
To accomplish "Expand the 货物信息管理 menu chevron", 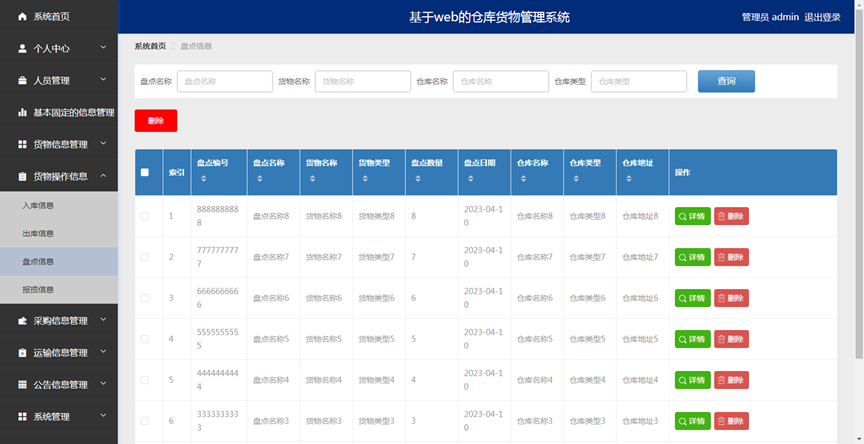I will tap(103, 144).
